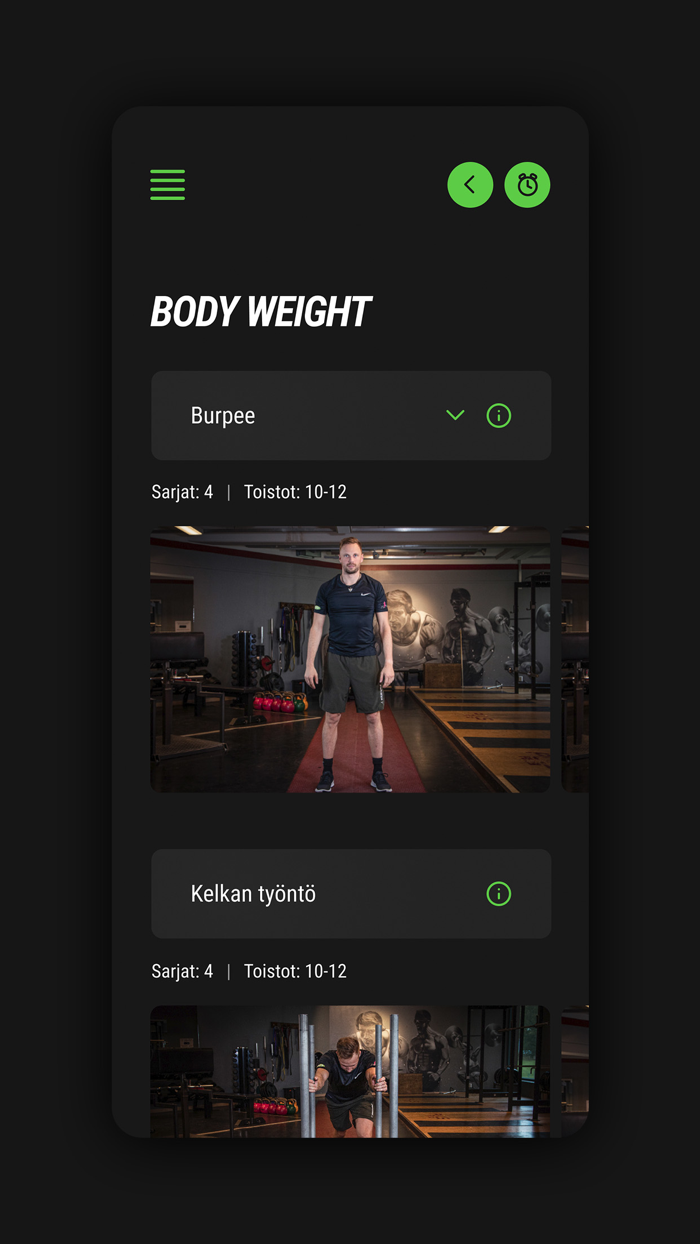Viewport: 700px width, 1244px height.
Task: Select Toistot: 10-12 text under Kelkan työntö
Action: coord(295,971)
